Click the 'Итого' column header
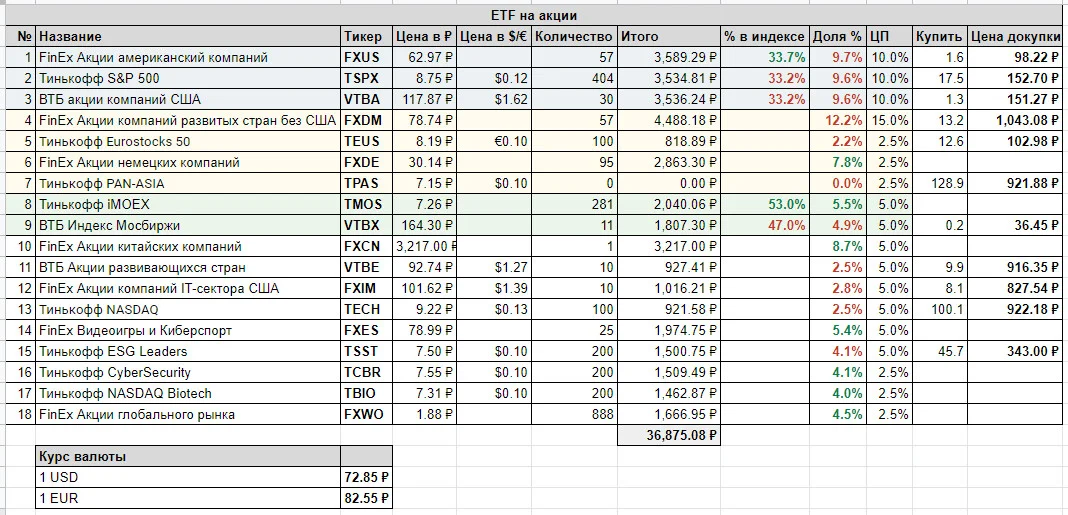The width and height of the screenshot is (1068, 515). tap(668, 37)
